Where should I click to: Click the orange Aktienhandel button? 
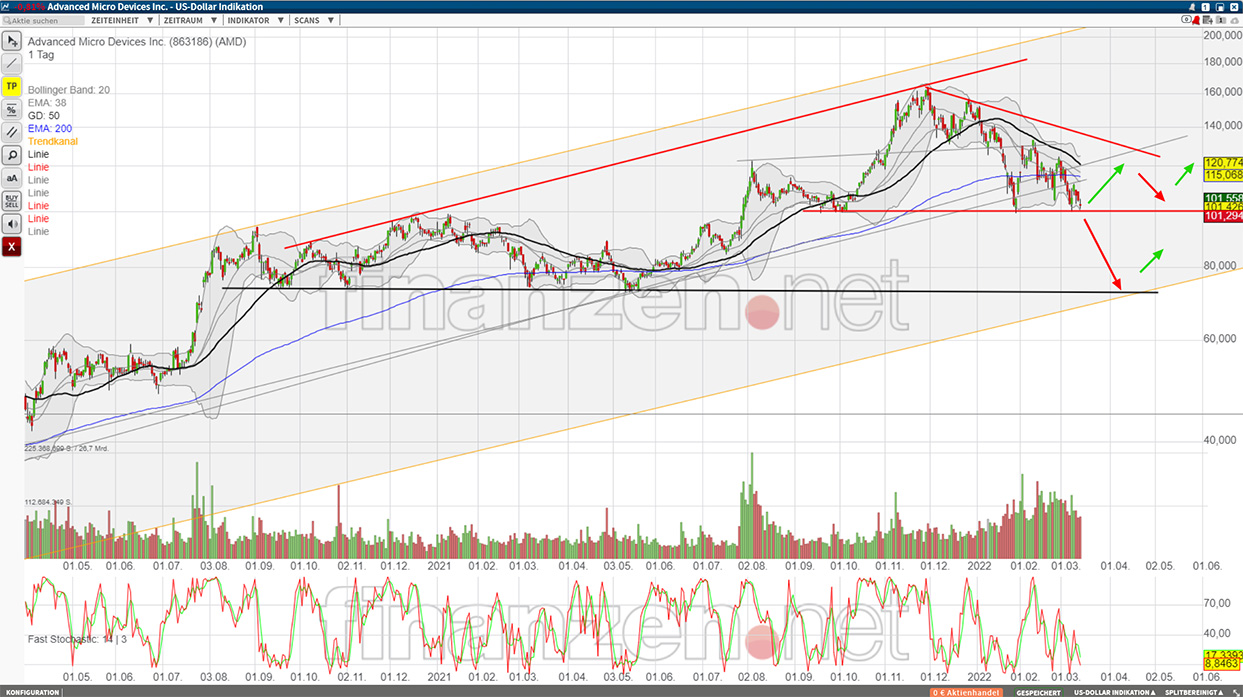click(967, 692)
